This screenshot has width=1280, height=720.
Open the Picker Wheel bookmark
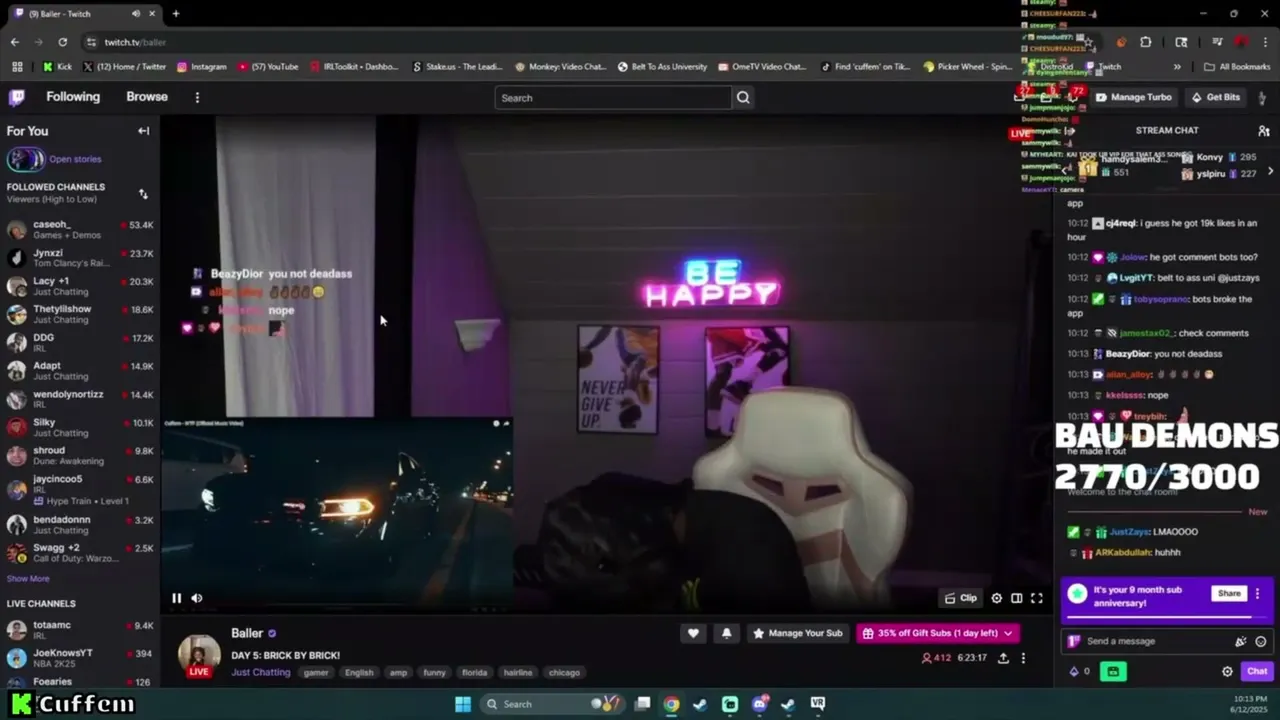[967, 67]
